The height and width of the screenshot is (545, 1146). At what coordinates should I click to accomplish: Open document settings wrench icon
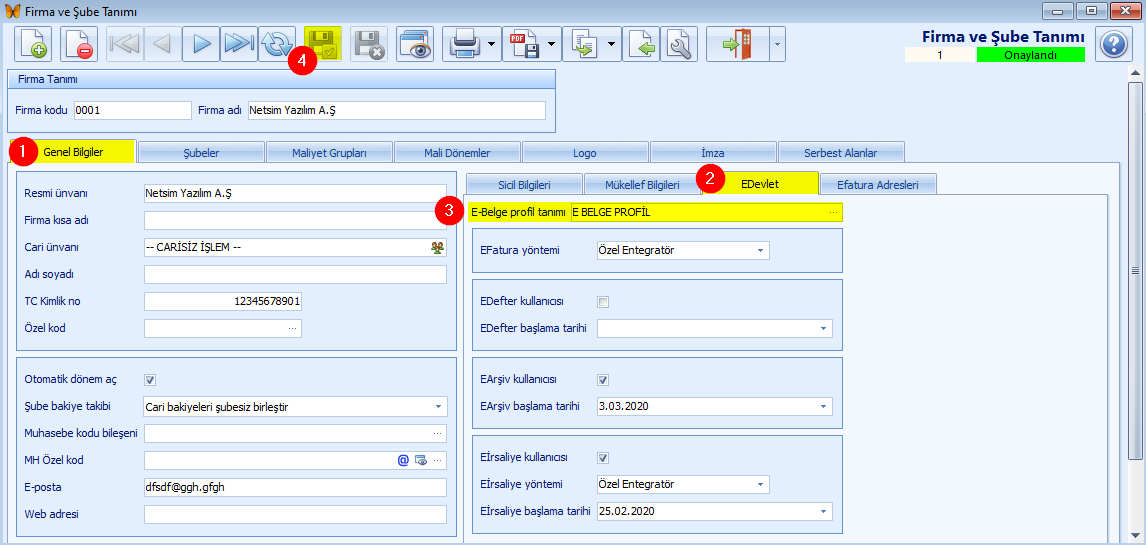pyautogui.click(x=679, y=43)
